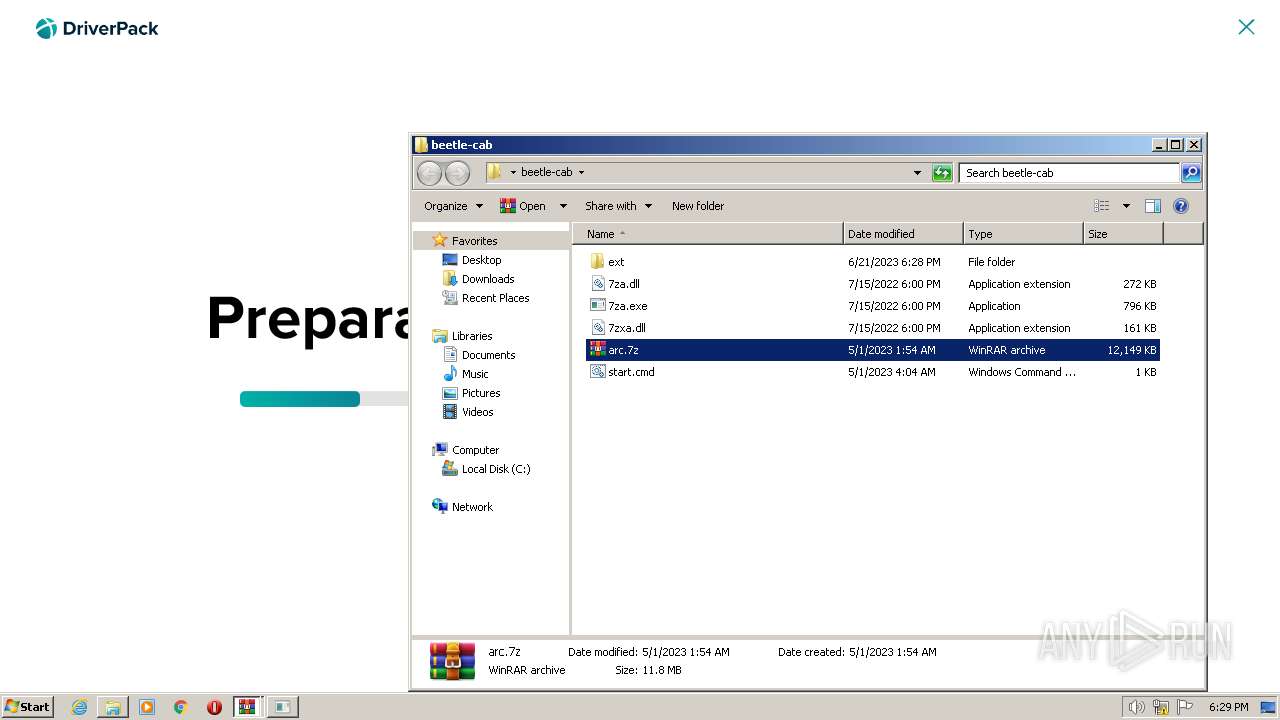Open Music library
Image resolution: width=1280 pixels, height=720 pixels.
[475, 374]
